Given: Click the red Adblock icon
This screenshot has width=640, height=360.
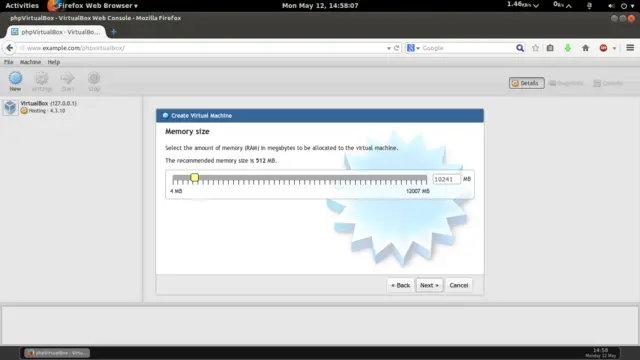Looking at the screenshot, I should pos(603,48).
